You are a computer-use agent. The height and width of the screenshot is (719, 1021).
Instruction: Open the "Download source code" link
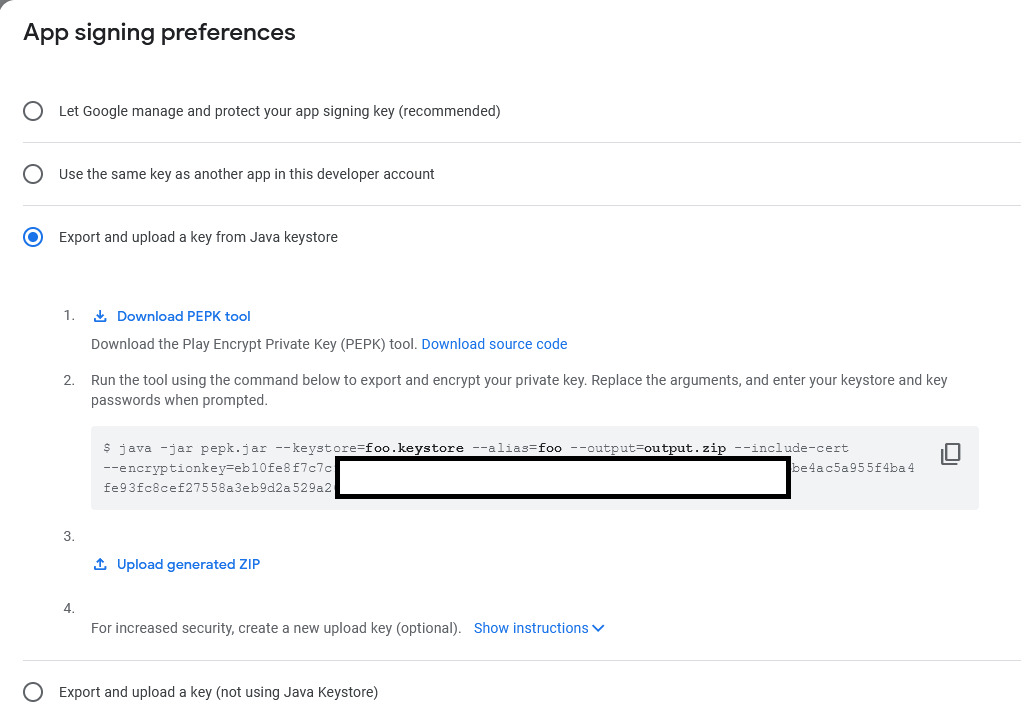(494, 344)
